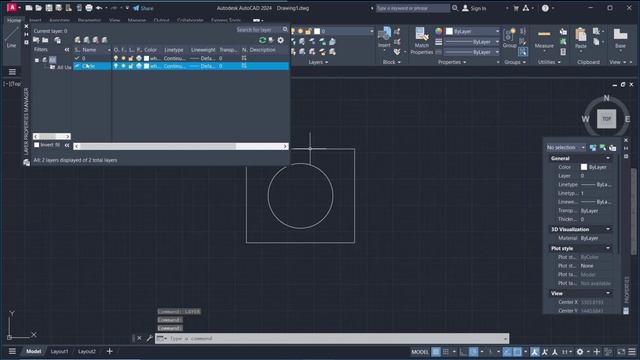Image resolution: width=640 pixels, height=360 pixels.
Task: Toggle grid display in status bar
Action: tap(436, 351)
